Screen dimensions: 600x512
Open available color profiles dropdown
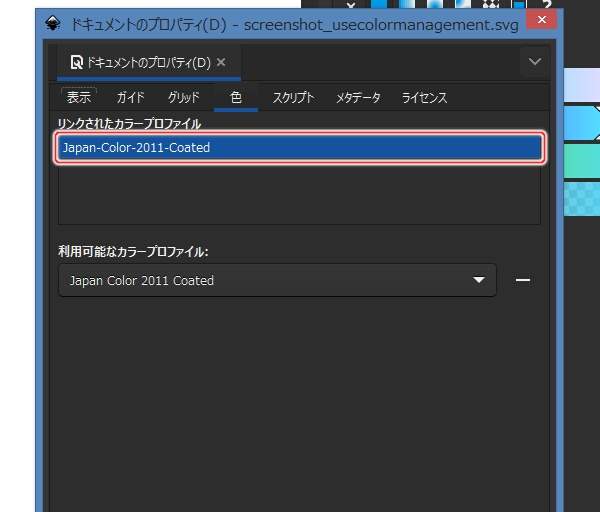277,280
